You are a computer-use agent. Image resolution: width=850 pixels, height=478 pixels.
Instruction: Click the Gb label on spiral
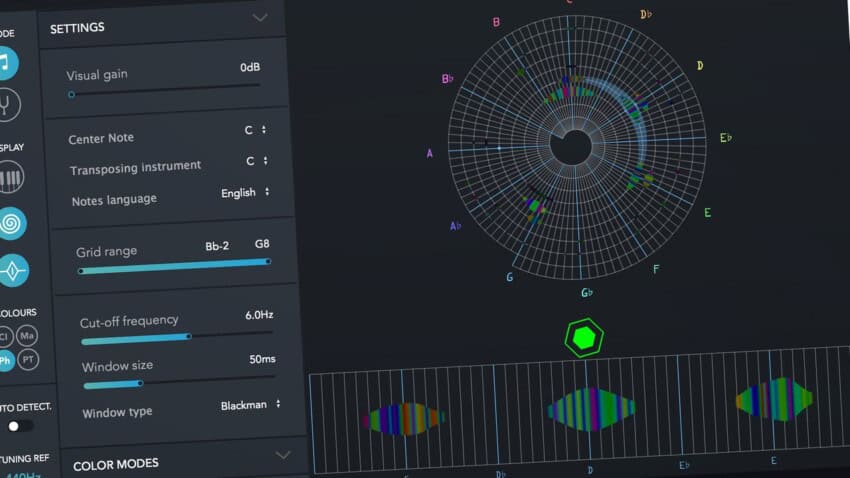pos(587,293)
